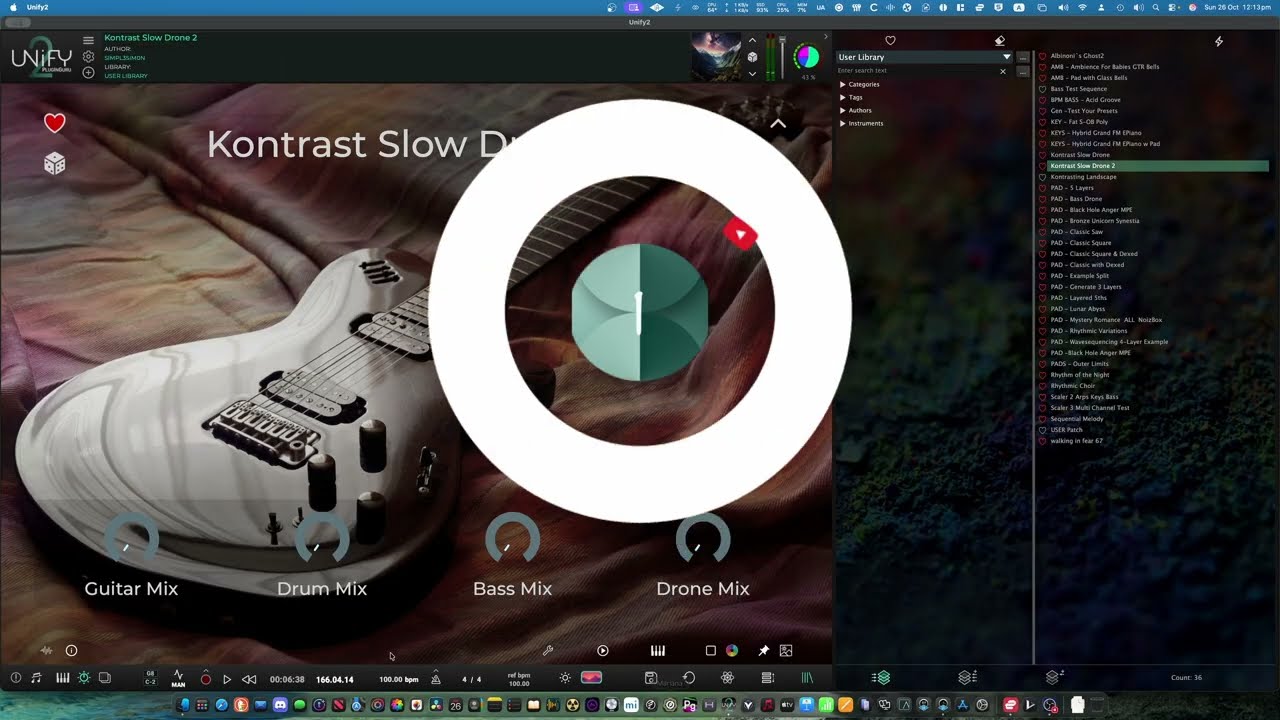Save the patch with floppy disk icon
The image size is (1280, 720).
pos(651,678)
